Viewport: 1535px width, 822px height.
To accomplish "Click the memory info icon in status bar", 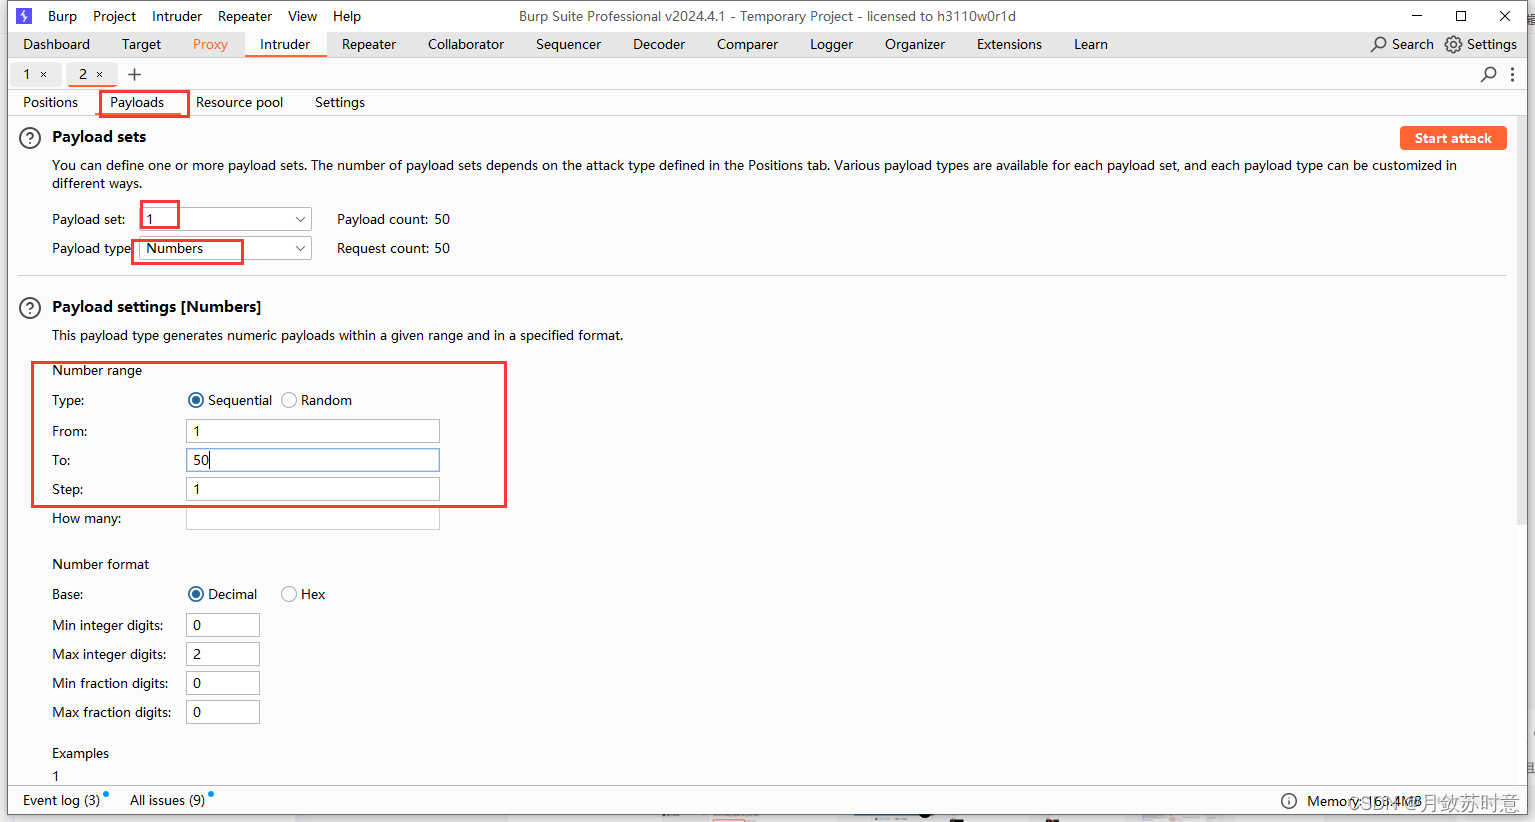I will 1289,801.
